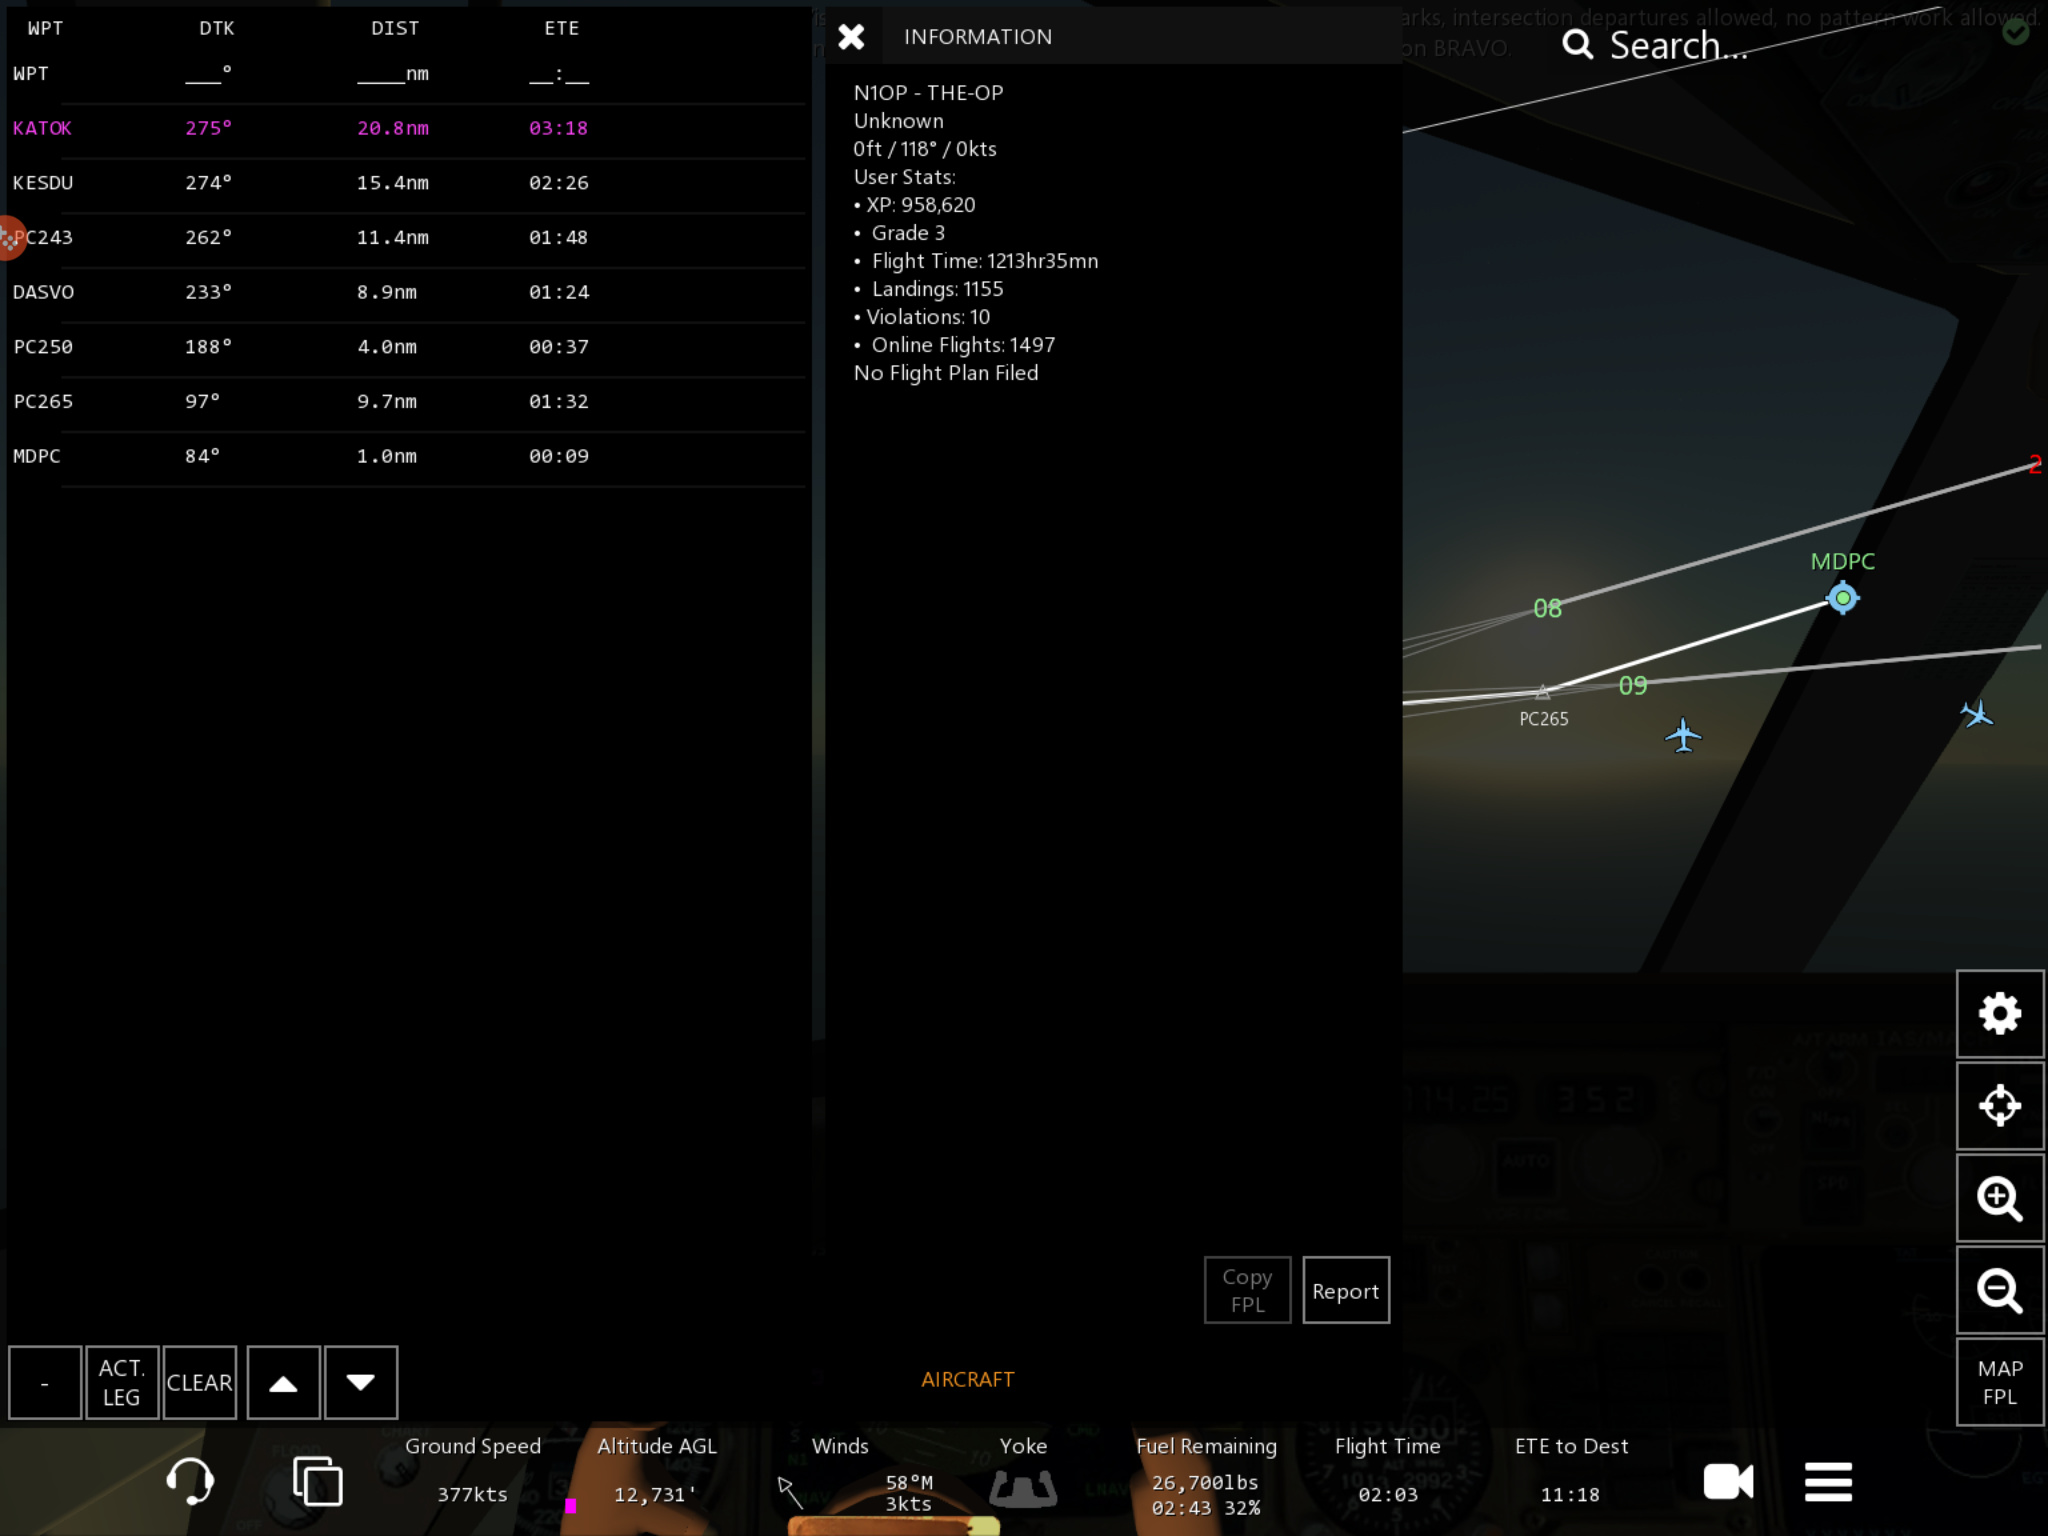2048x1536 pixels.
Task: Move waypoint down with down arrow
Action: [x=360, y=1382]
